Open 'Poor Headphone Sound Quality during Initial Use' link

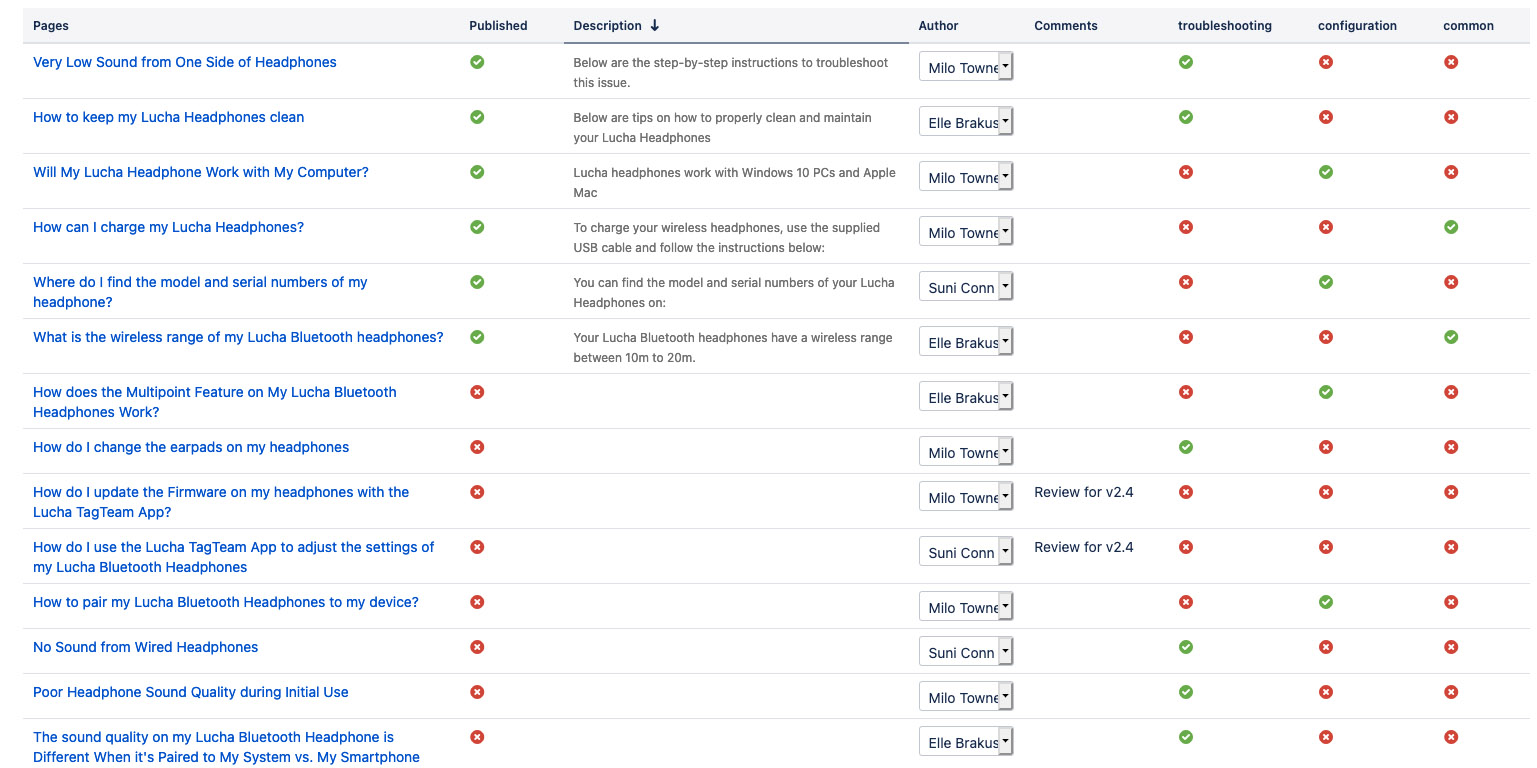tap(191, 692)
